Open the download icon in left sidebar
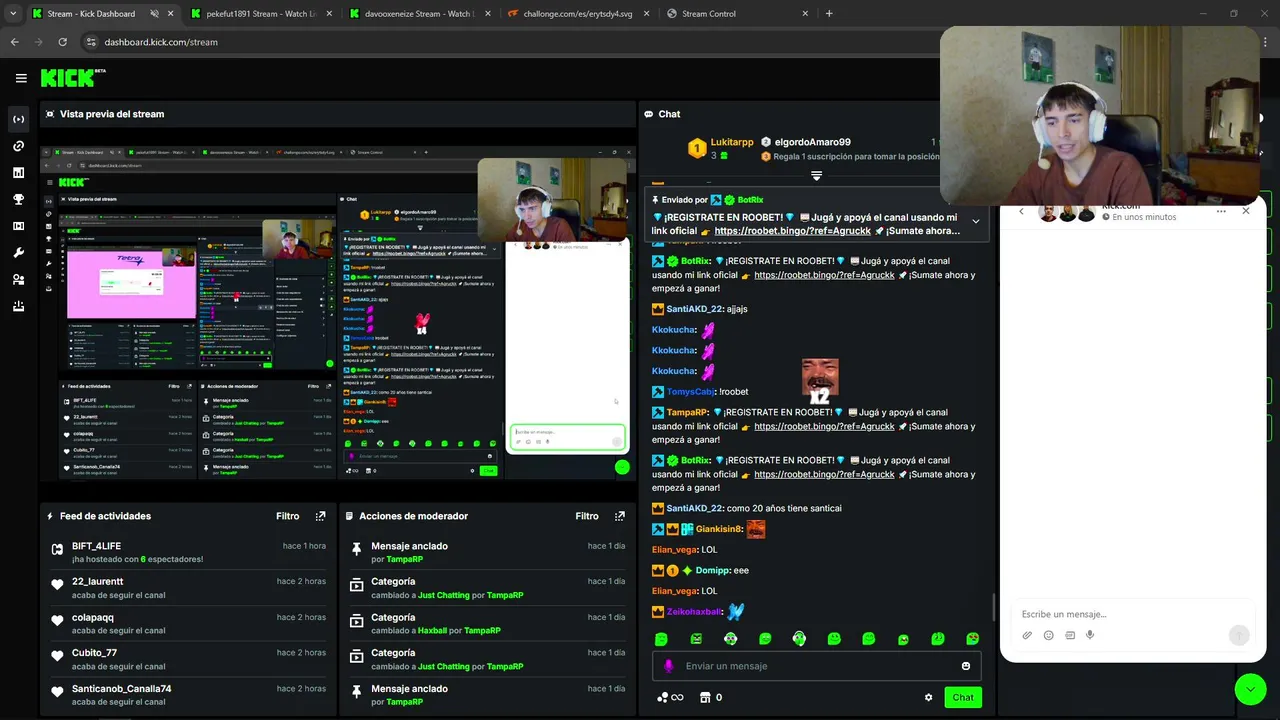This screenshot has height=720, width=1280. pos(18,307)
